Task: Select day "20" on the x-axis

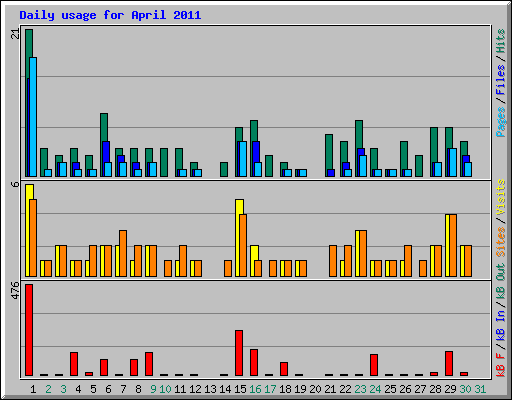Action: point(315,389)
